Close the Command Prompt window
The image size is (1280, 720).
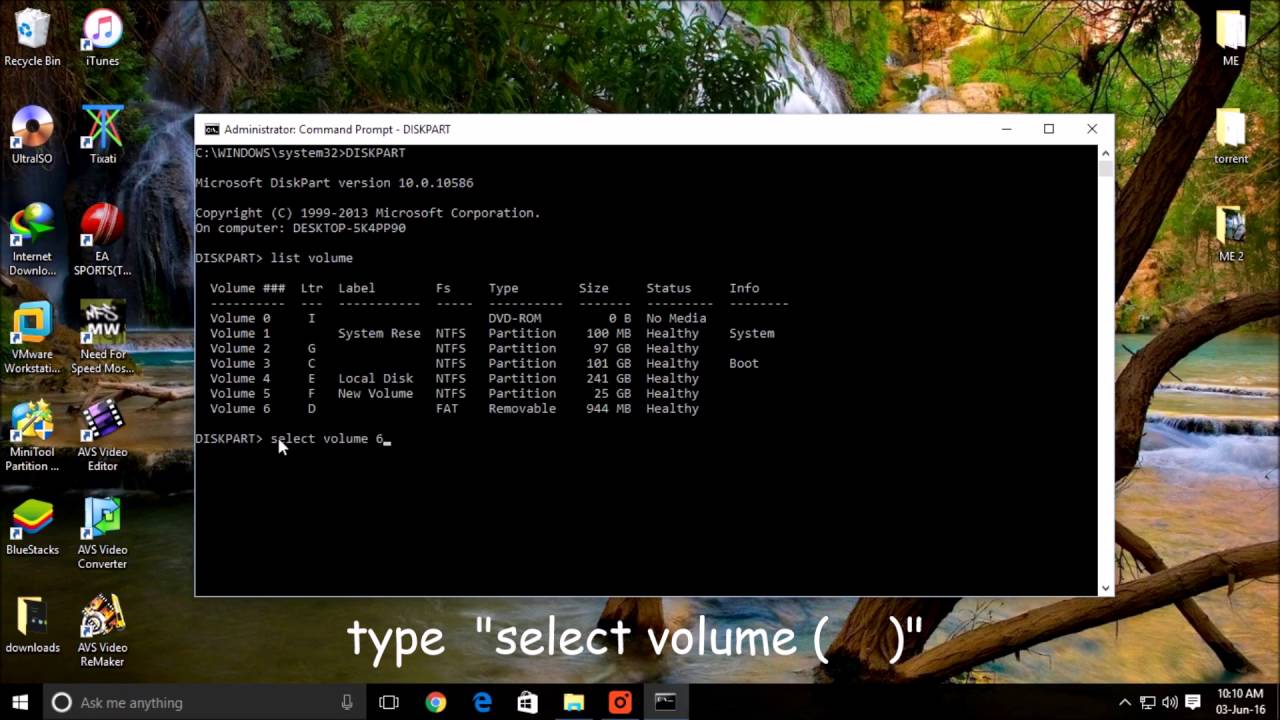coord(1092,129)
